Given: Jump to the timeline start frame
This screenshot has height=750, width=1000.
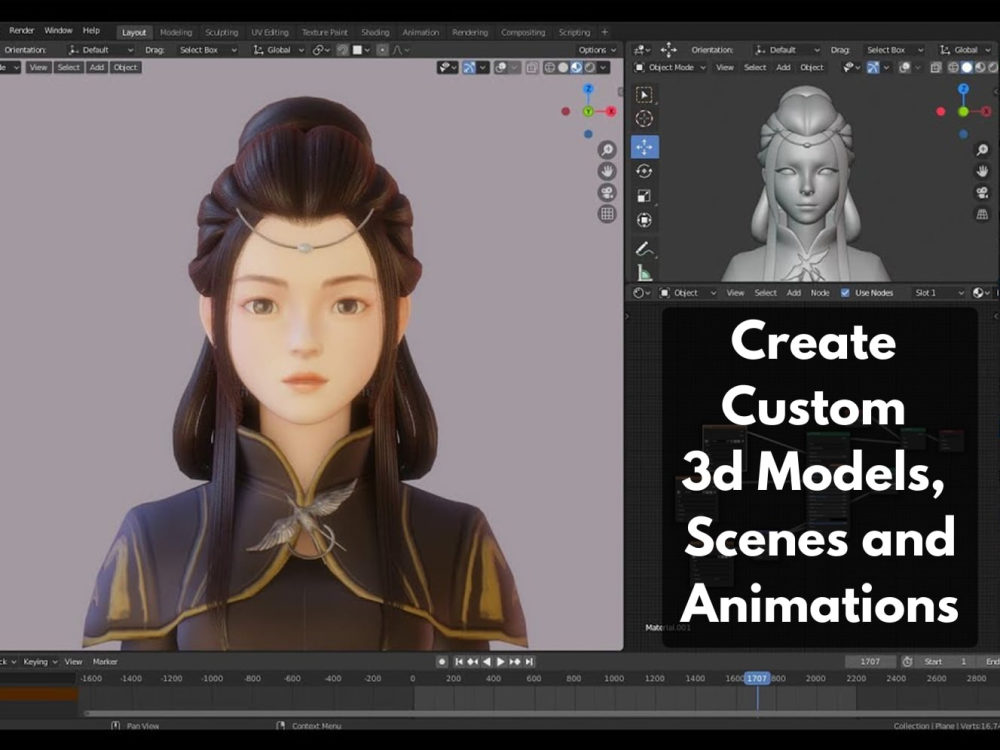Looking at the screenshot, I should [x=459, y=662].
